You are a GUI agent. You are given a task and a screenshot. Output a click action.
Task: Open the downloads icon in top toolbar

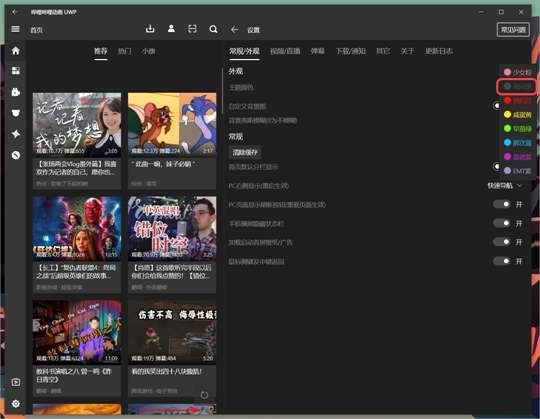150,29
